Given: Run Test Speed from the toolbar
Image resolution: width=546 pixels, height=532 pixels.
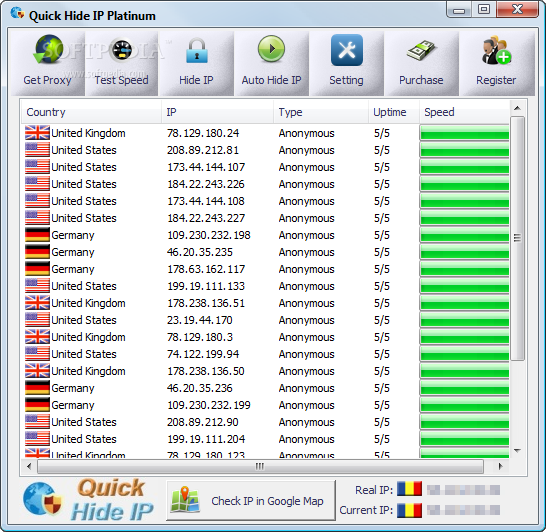Looking at the screenshot, I should click(122, 64).
